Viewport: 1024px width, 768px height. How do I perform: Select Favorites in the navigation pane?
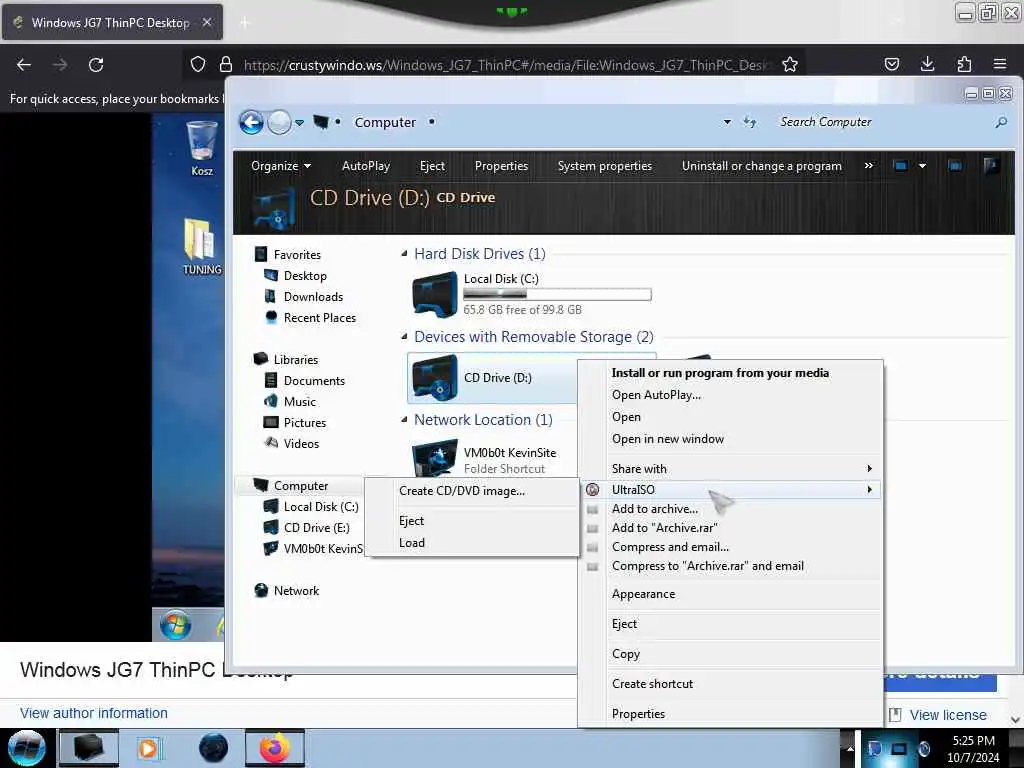(297, 255)
